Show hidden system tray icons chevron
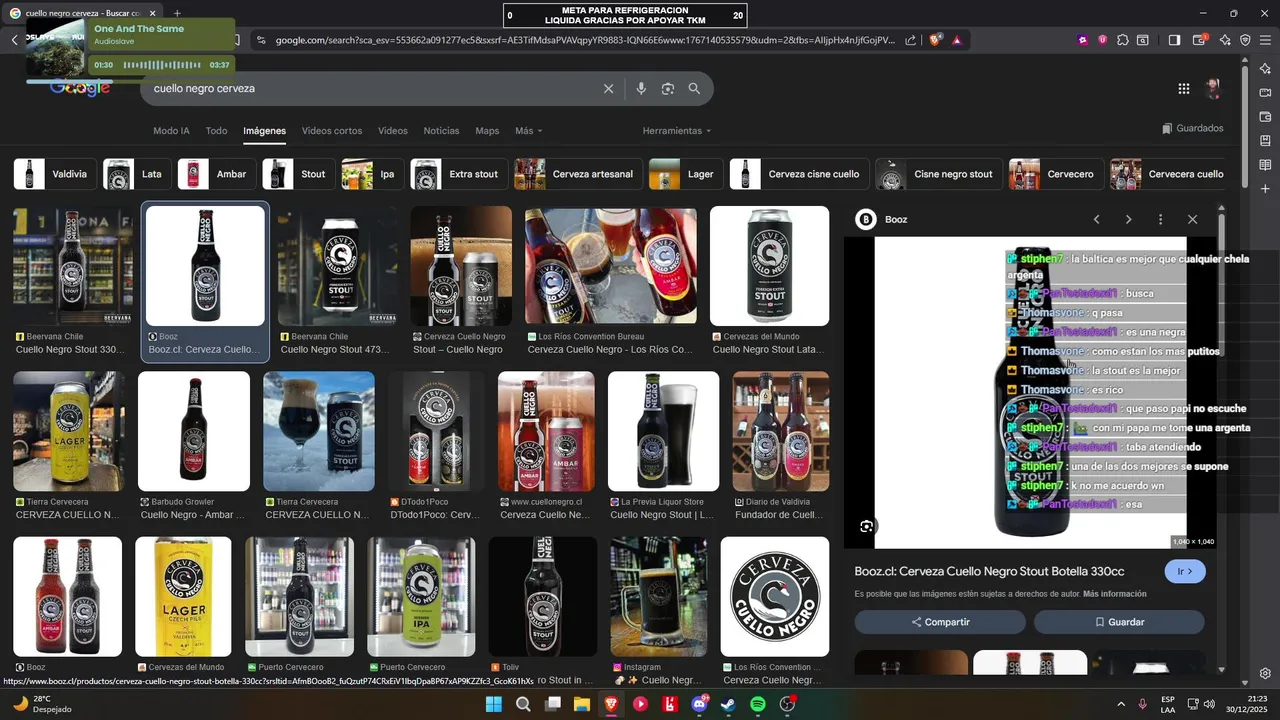 (x=1120, y=704)
